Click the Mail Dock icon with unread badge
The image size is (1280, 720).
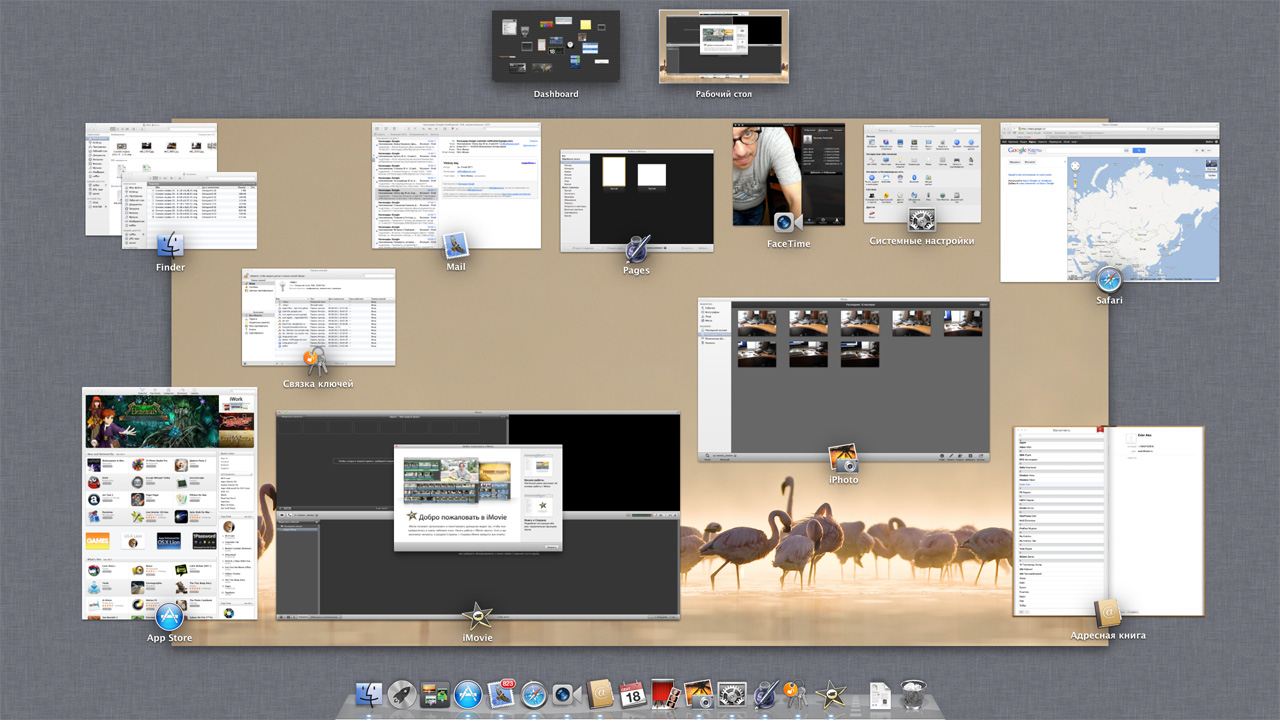(x=501, y=695)
